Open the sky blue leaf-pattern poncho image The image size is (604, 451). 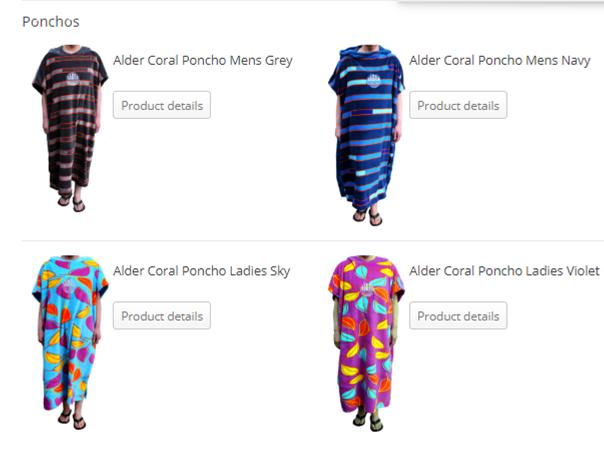coord(70,342)
